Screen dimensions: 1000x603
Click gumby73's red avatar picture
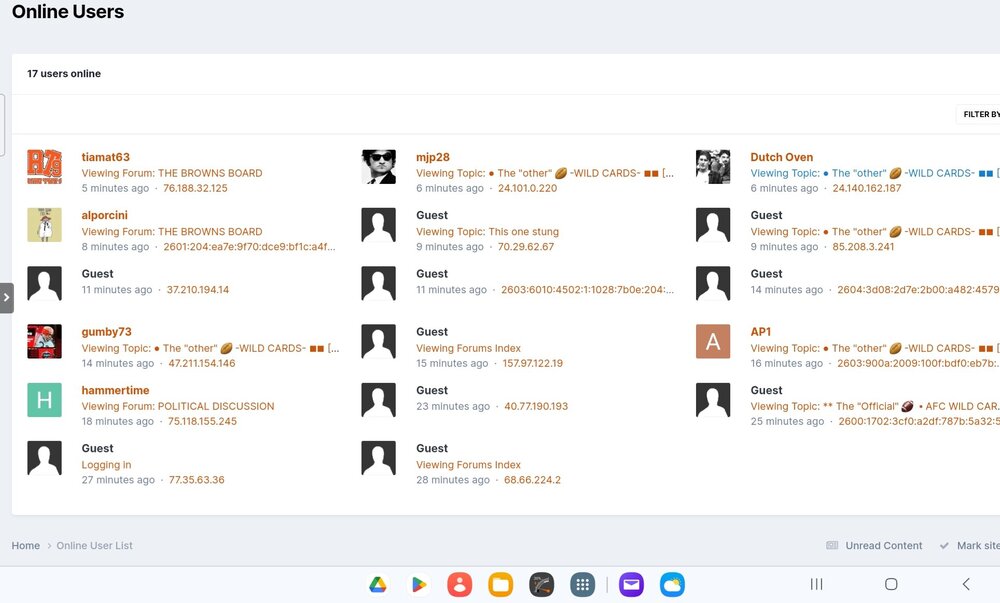click(x=45, y=342)
